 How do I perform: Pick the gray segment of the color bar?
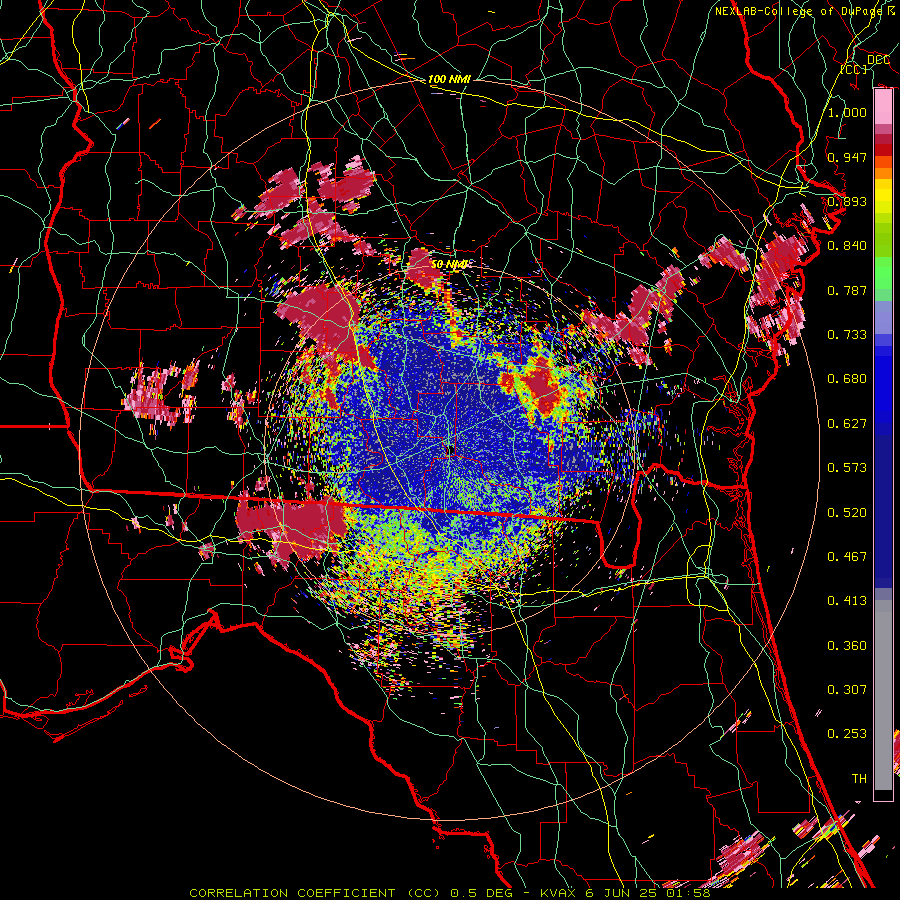[883, 695]
